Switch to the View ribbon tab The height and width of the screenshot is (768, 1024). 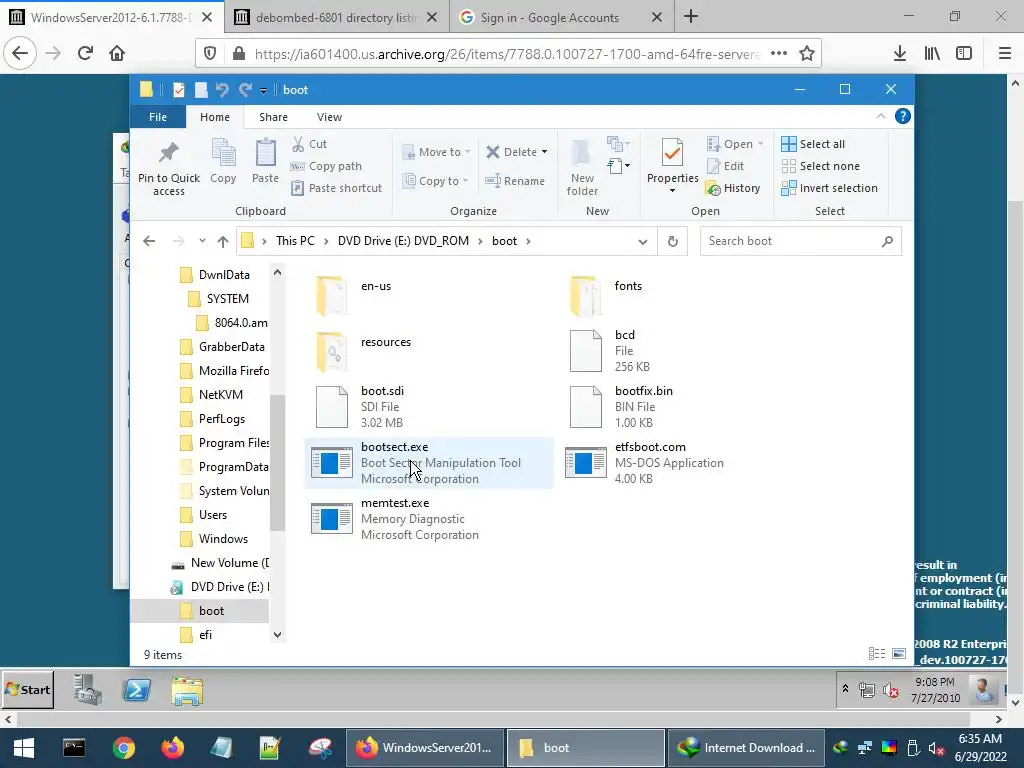point(329,117)
